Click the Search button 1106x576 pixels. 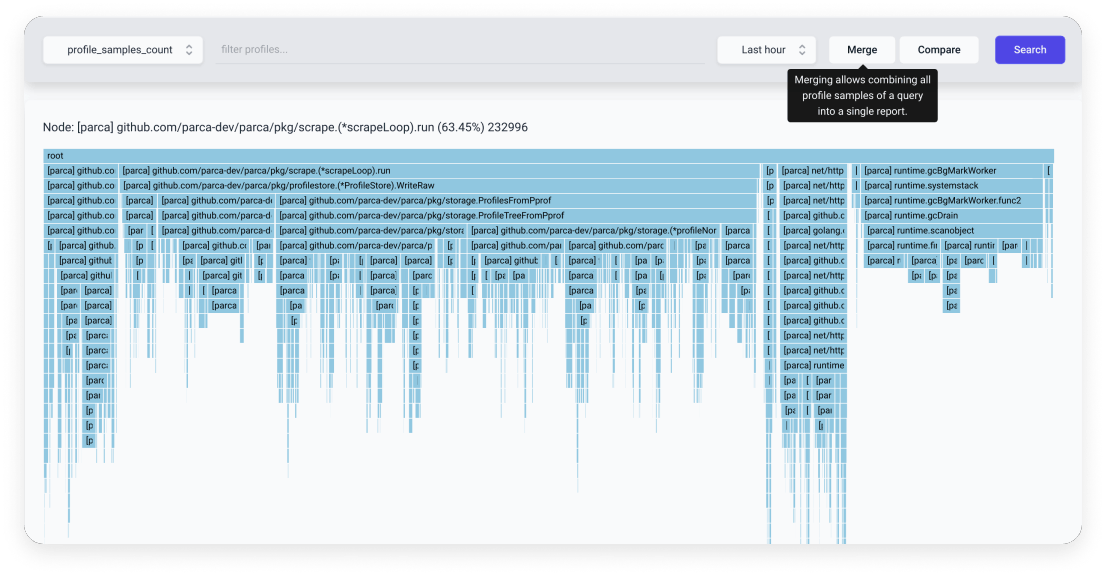(1029, 49)
